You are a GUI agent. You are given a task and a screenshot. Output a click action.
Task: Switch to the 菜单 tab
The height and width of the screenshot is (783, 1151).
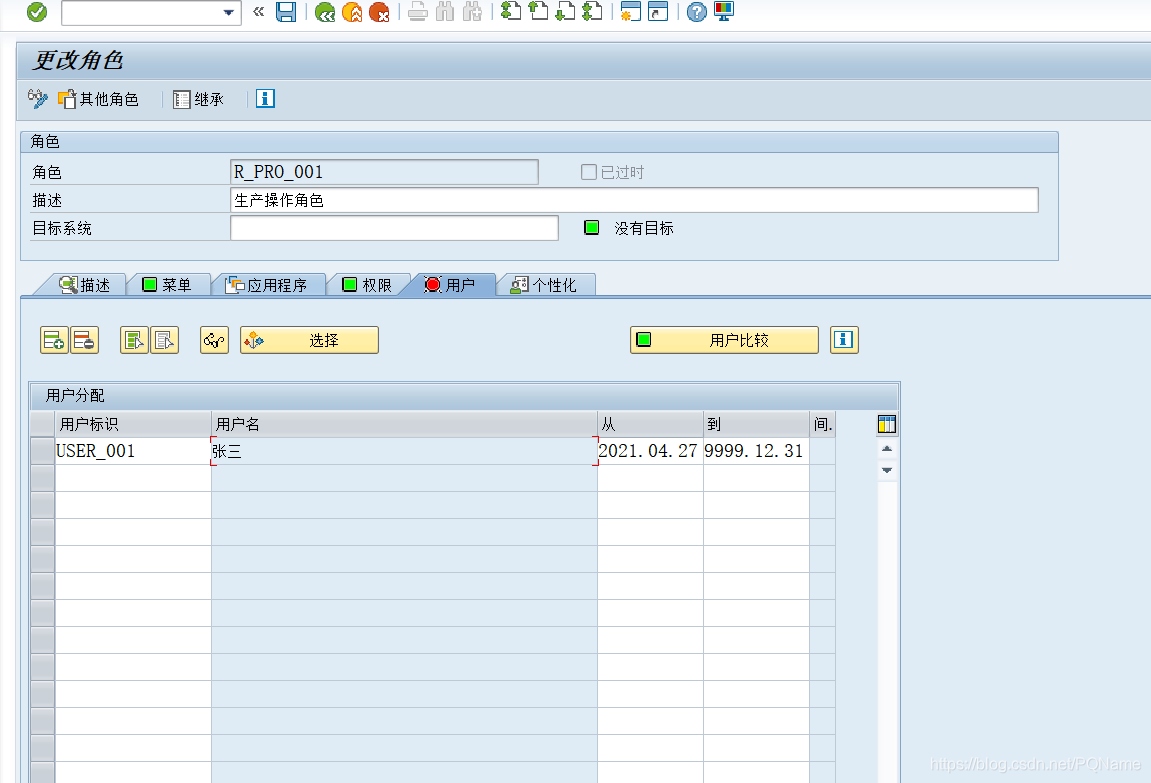167,285
